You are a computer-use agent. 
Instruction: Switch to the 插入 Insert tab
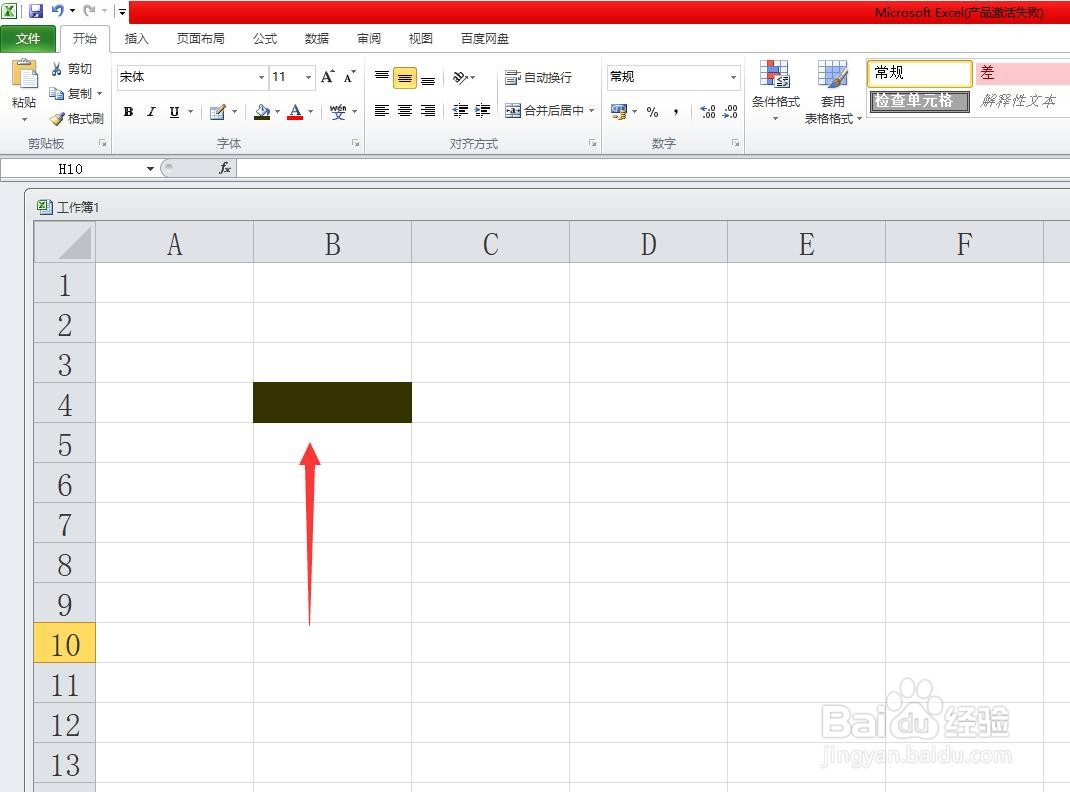[x=136, y=39]
